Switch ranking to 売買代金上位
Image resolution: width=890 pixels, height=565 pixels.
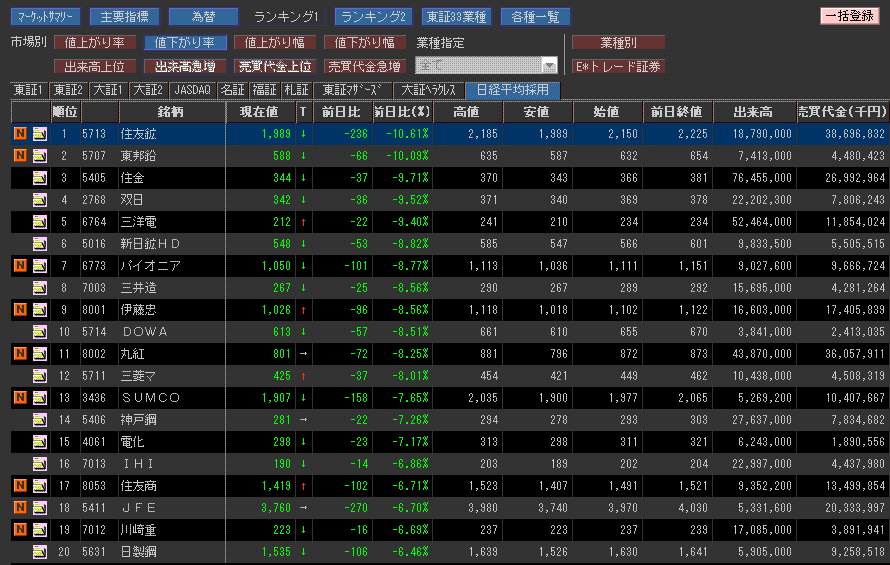(274, 67)
